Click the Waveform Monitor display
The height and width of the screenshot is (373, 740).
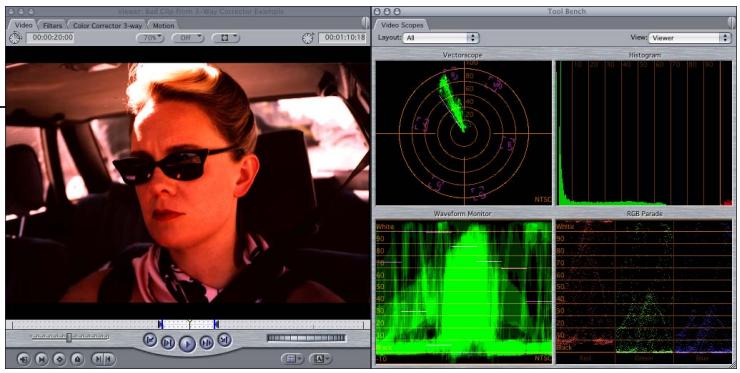464,291
